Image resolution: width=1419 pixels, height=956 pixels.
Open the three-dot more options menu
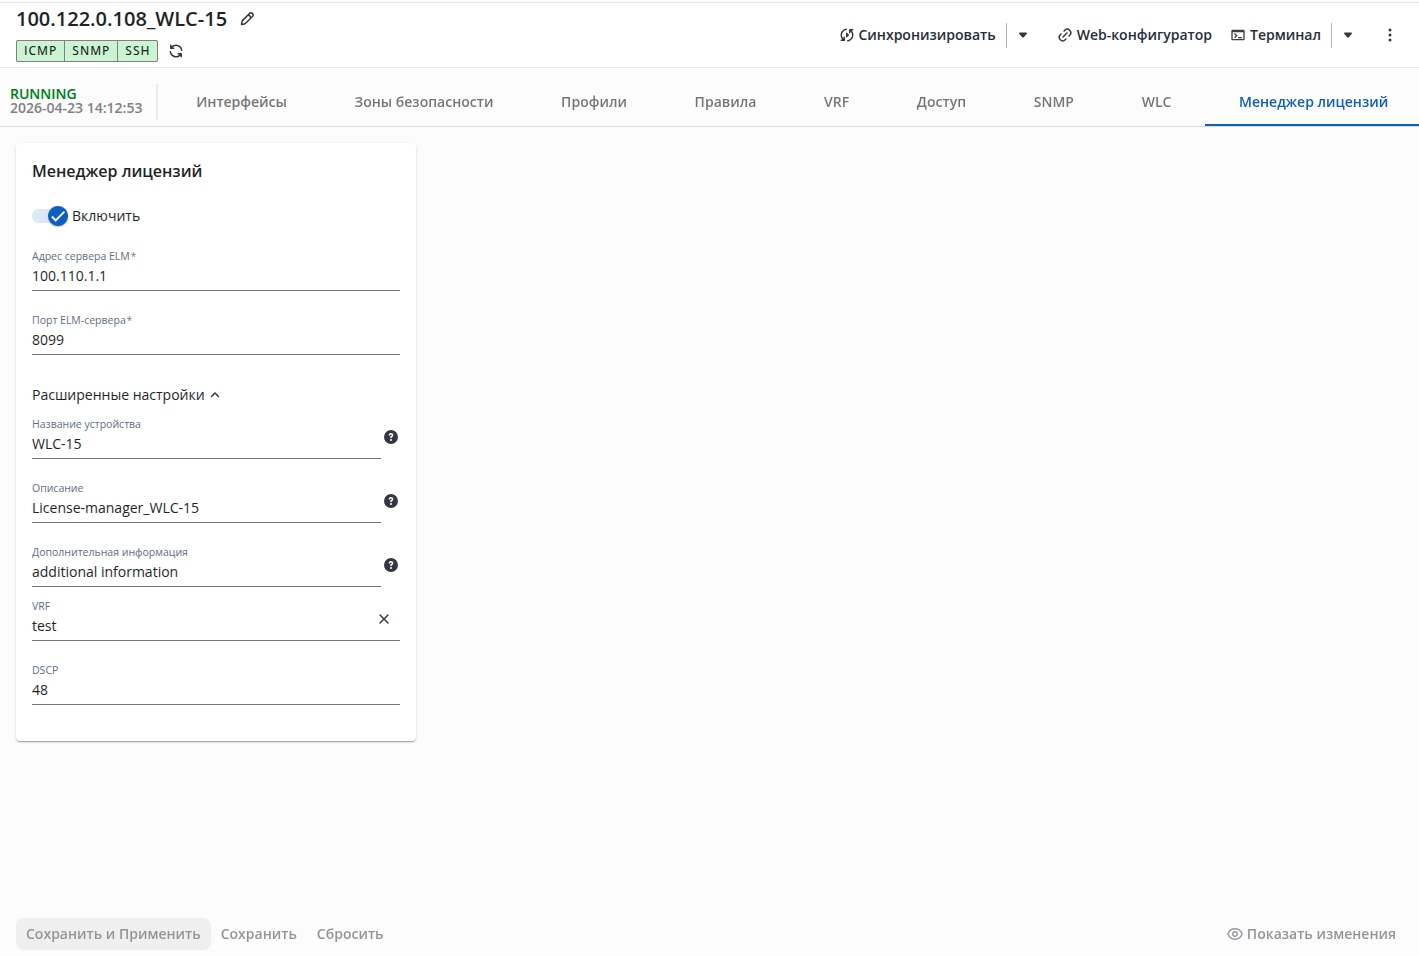pos(1389,35)
